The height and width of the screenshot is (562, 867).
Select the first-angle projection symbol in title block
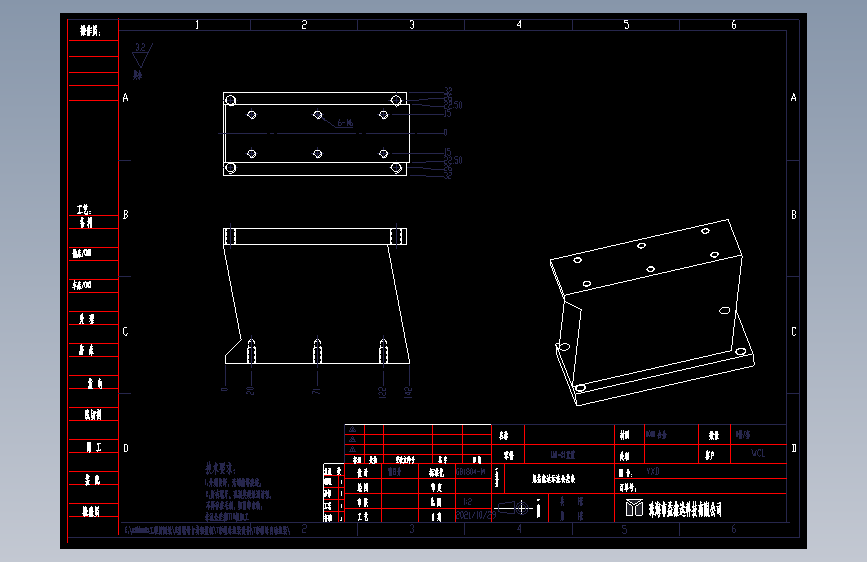[514, 508]
